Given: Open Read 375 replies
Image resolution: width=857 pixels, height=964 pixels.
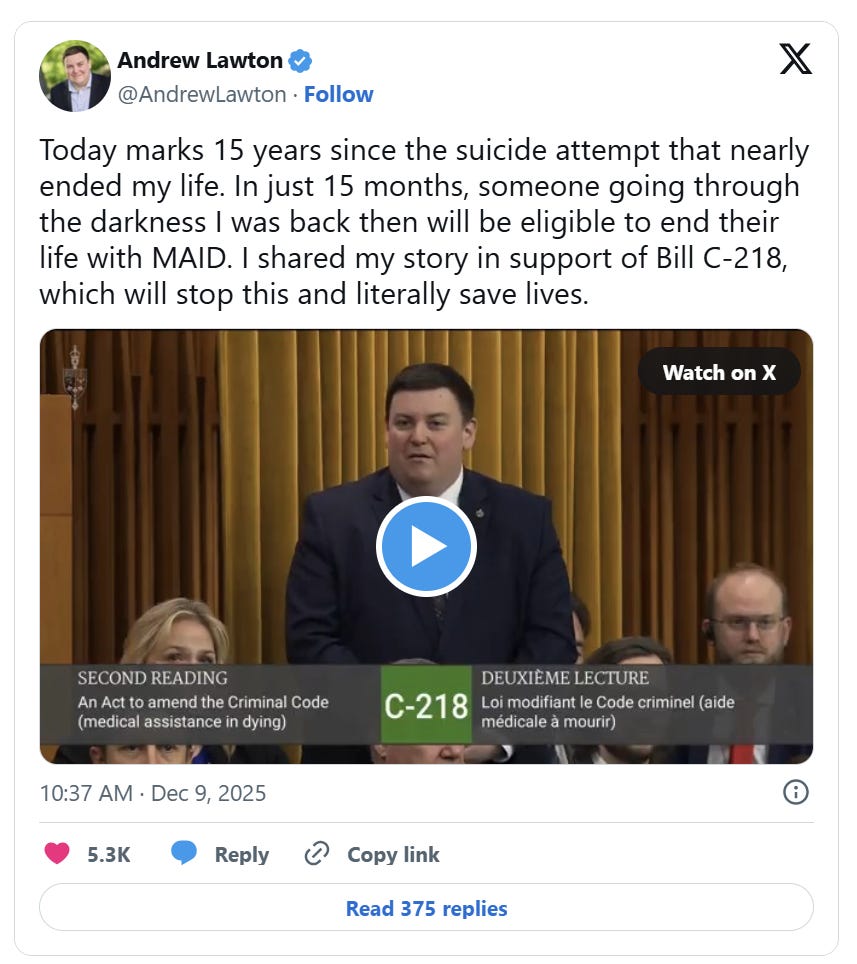Looking at the screenshot, I should pos(427,908).
